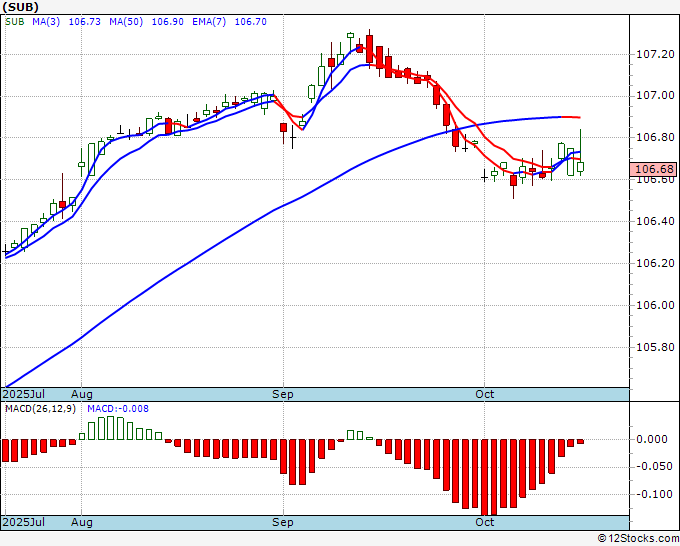Click the MA(50) value 106.90
This screenshot has height=546, width=680.
pos(167,22)
